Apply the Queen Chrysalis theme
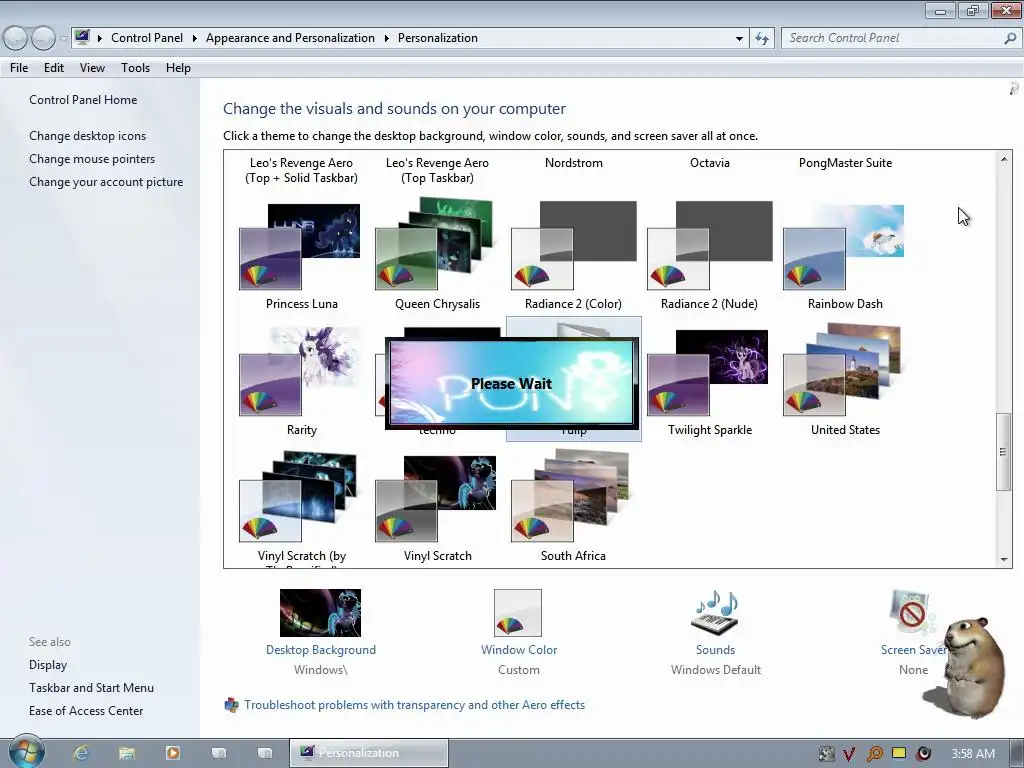This screenshot has width=1024, height=768. [x=437, y=255]
